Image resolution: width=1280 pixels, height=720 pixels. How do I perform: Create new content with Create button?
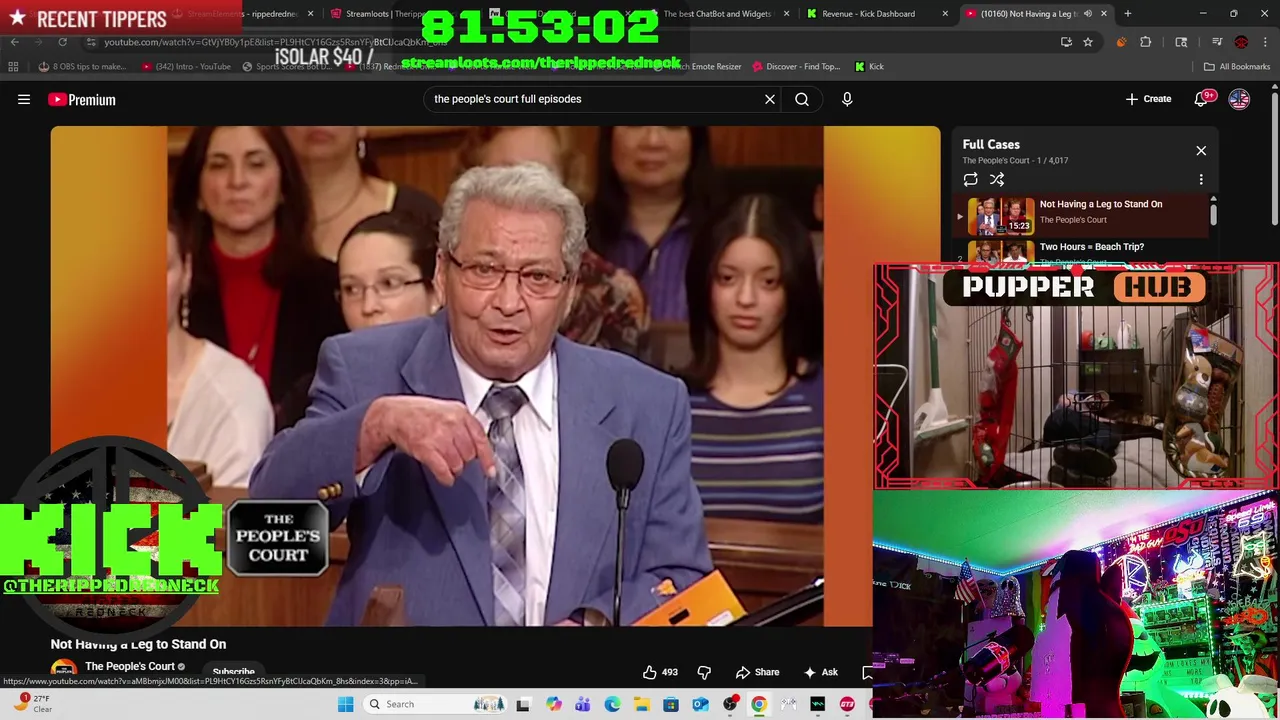pyautogui.click(x=1148, y=99)
